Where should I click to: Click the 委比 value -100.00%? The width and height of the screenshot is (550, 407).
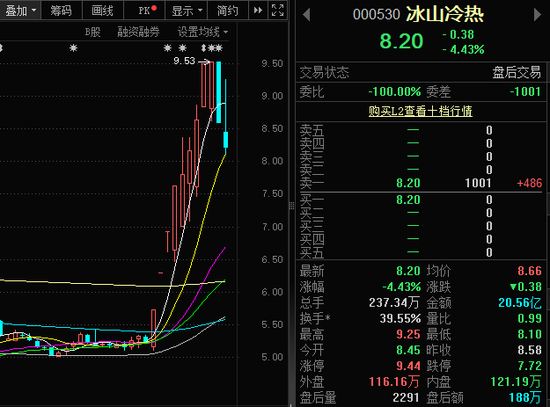point(395,92)
